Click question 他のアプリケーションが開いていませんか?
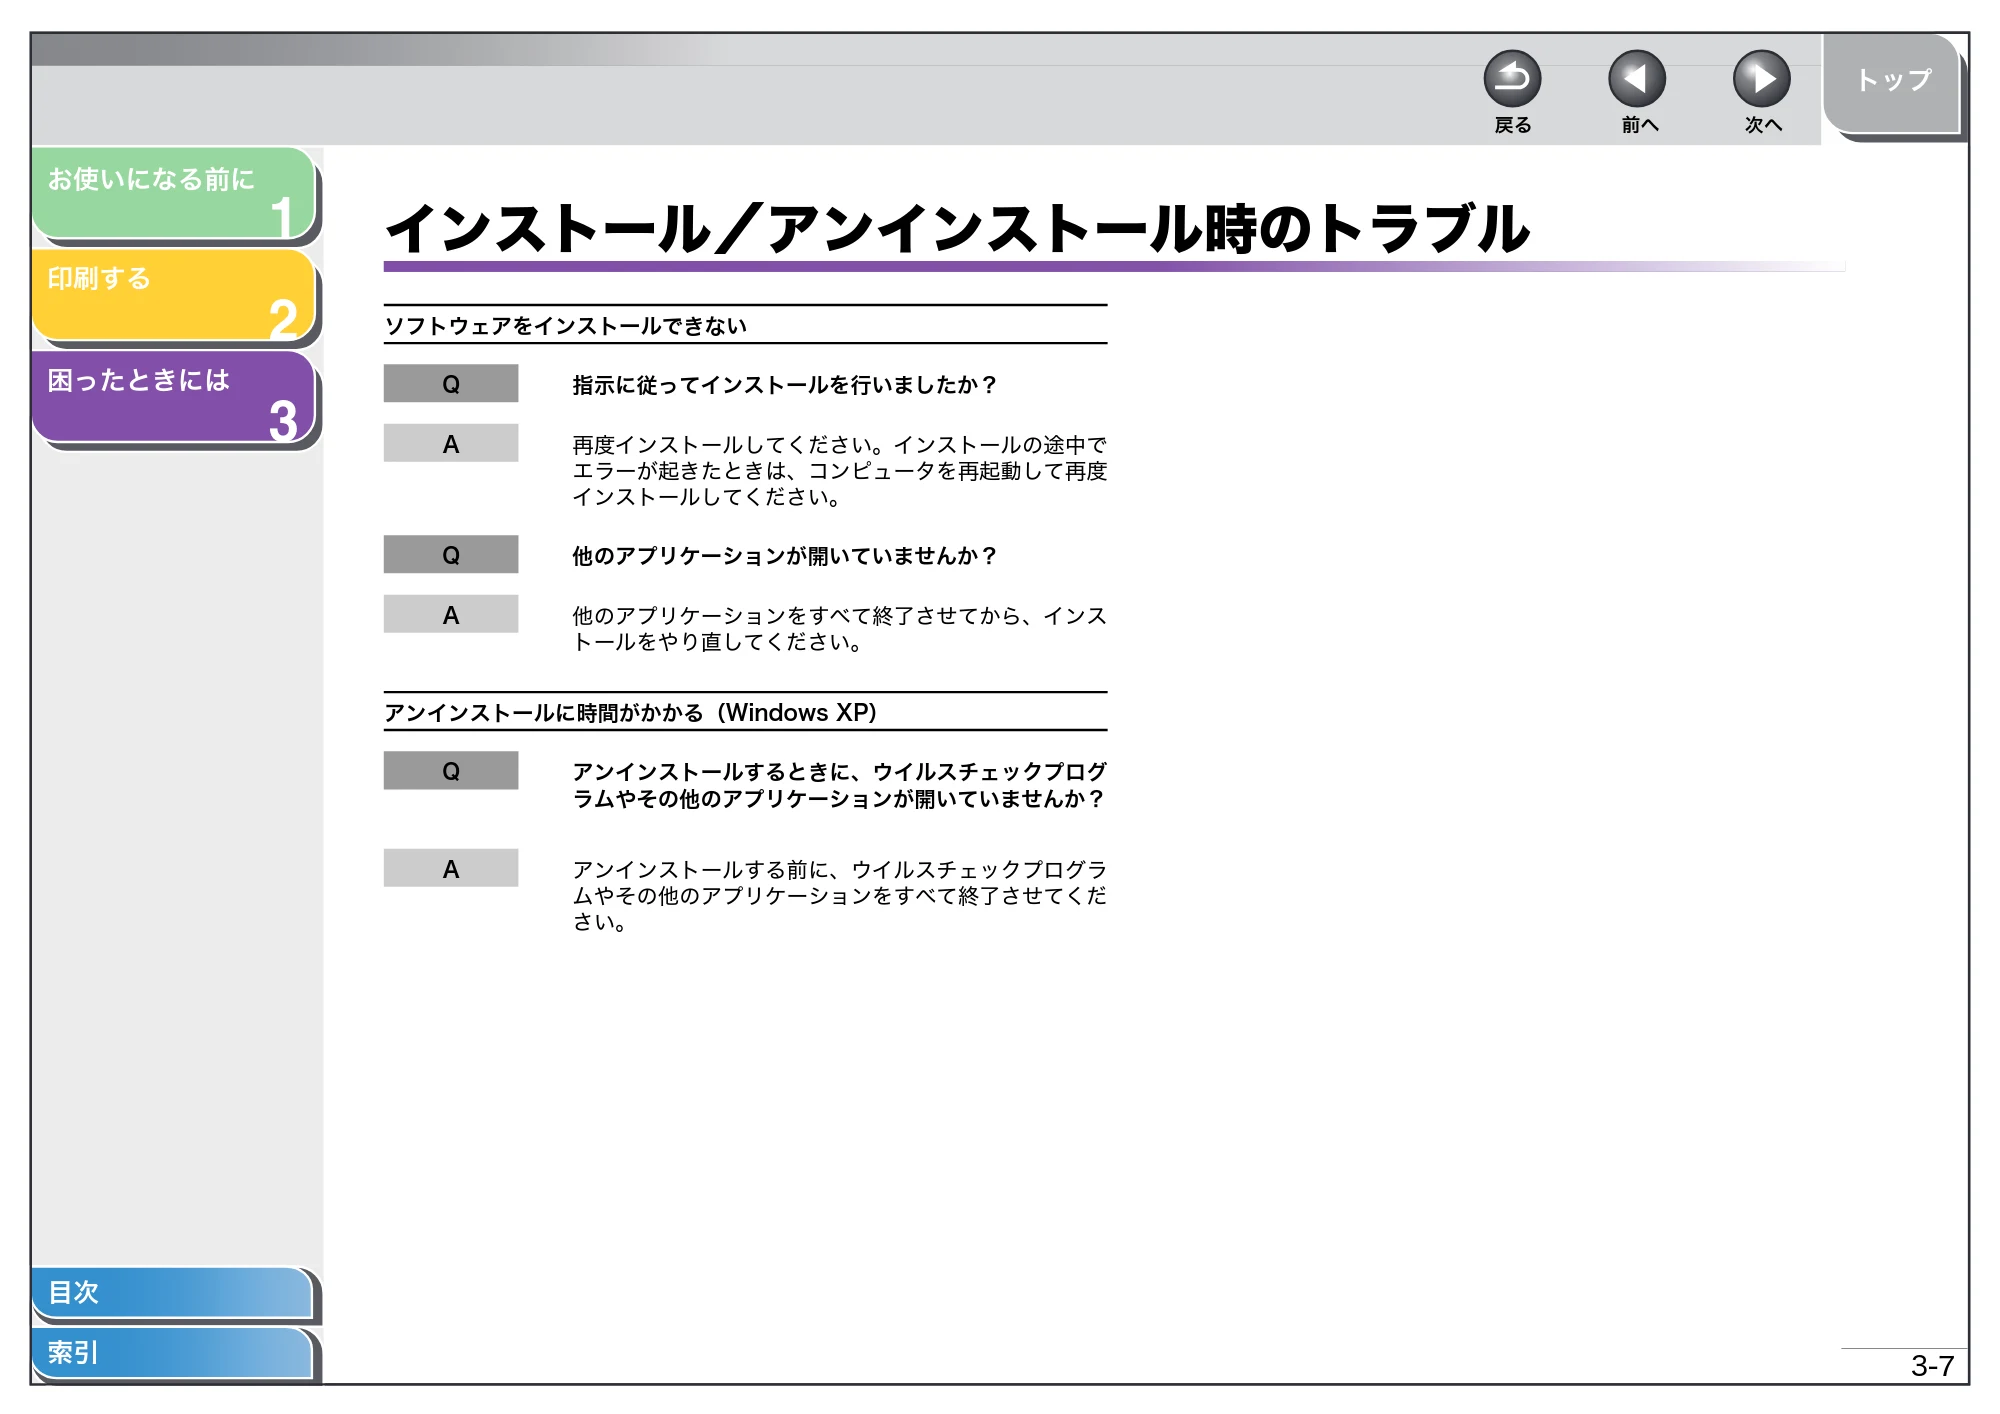 click(x=785, y=556)
